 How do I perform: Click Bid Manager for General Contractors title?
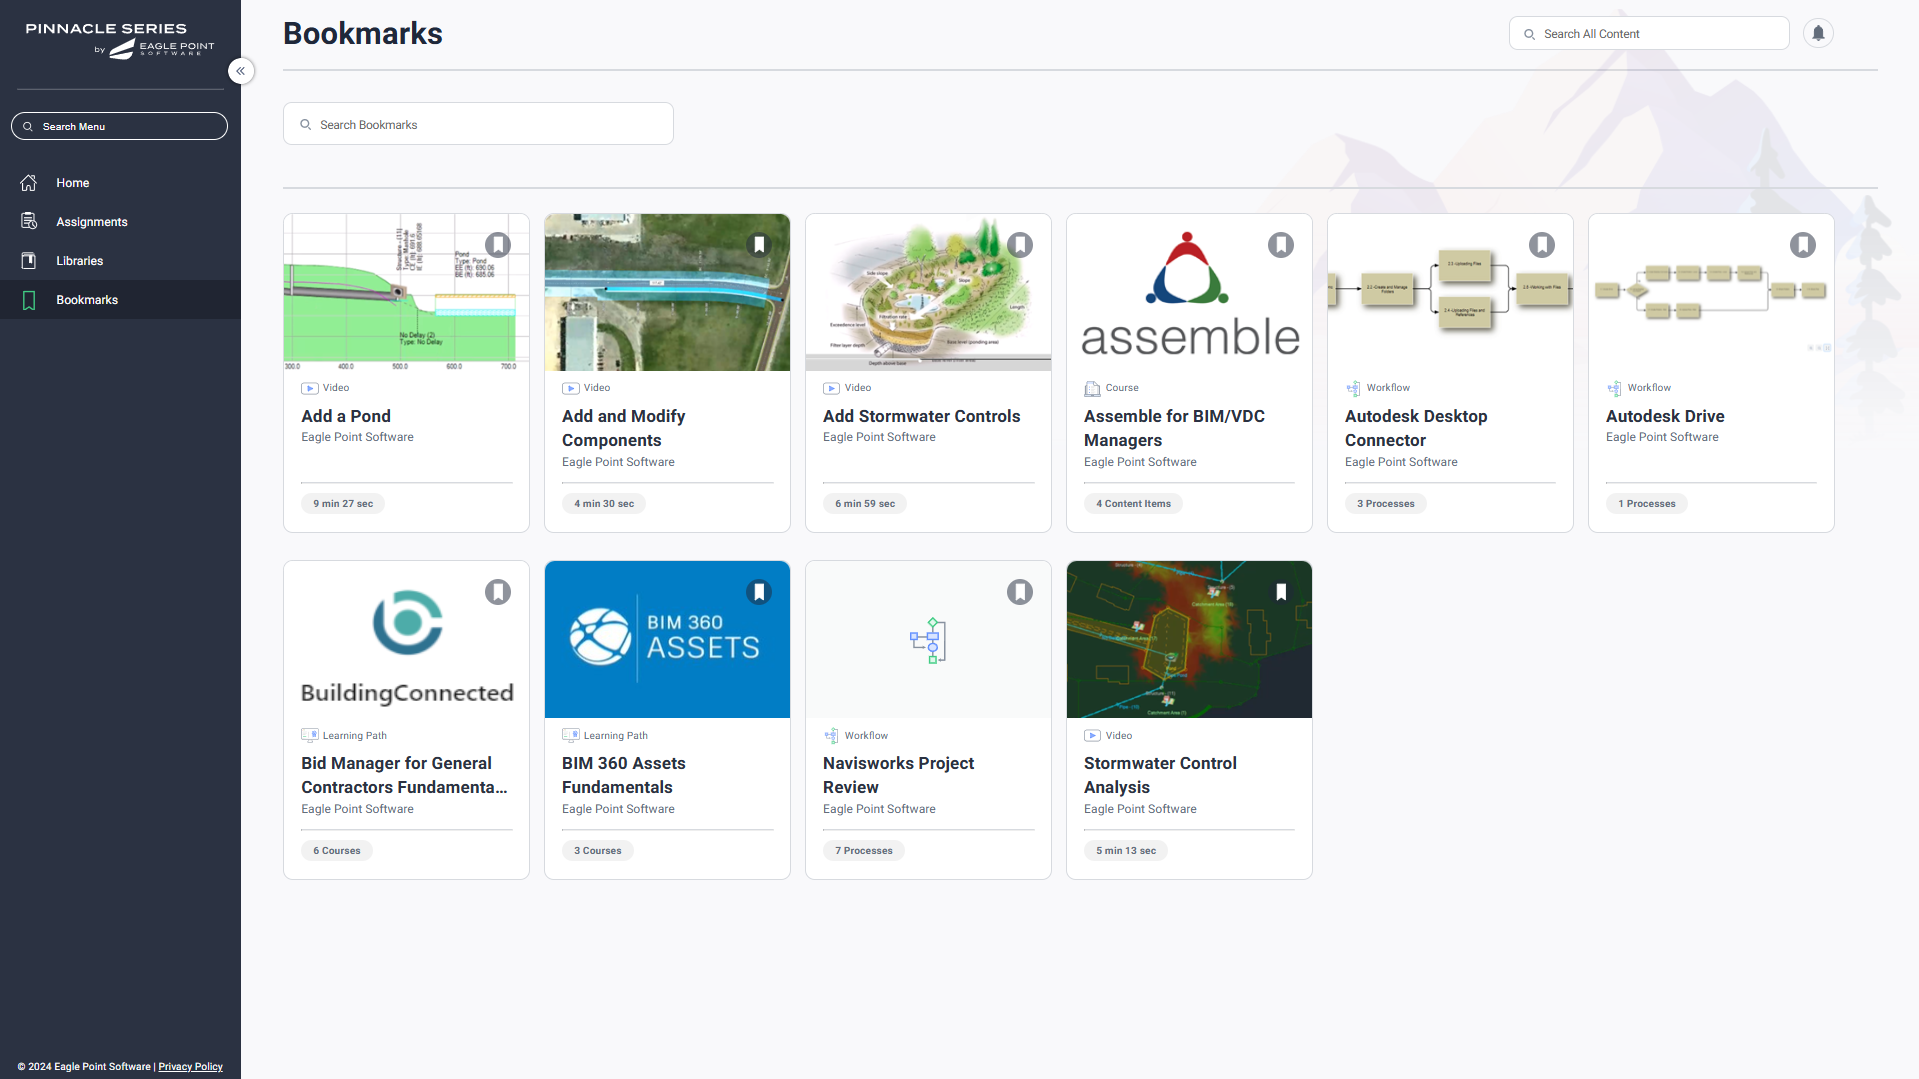pos(404,775)
